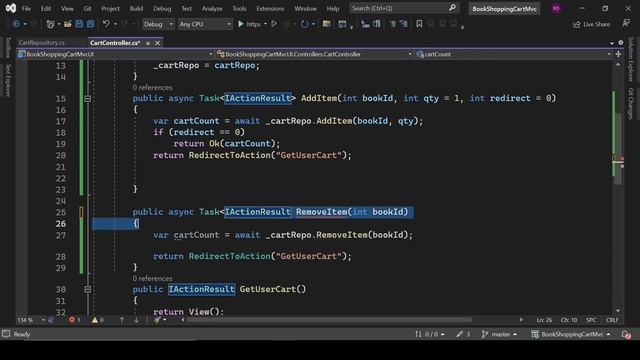640x360 pixels.
Task: Click the Open File folder icon
Action: pyautogui.click(x=68, y=24)
